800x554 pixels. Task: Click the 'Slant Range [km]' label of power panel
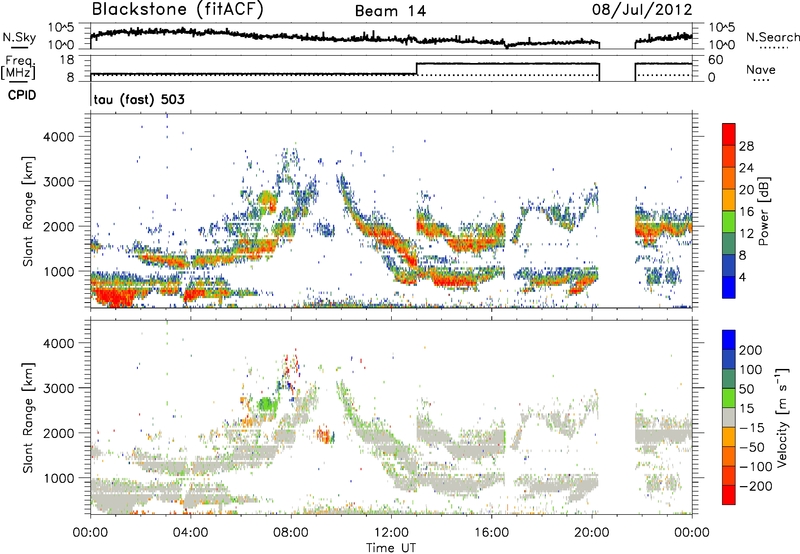(x=28, y=211)
